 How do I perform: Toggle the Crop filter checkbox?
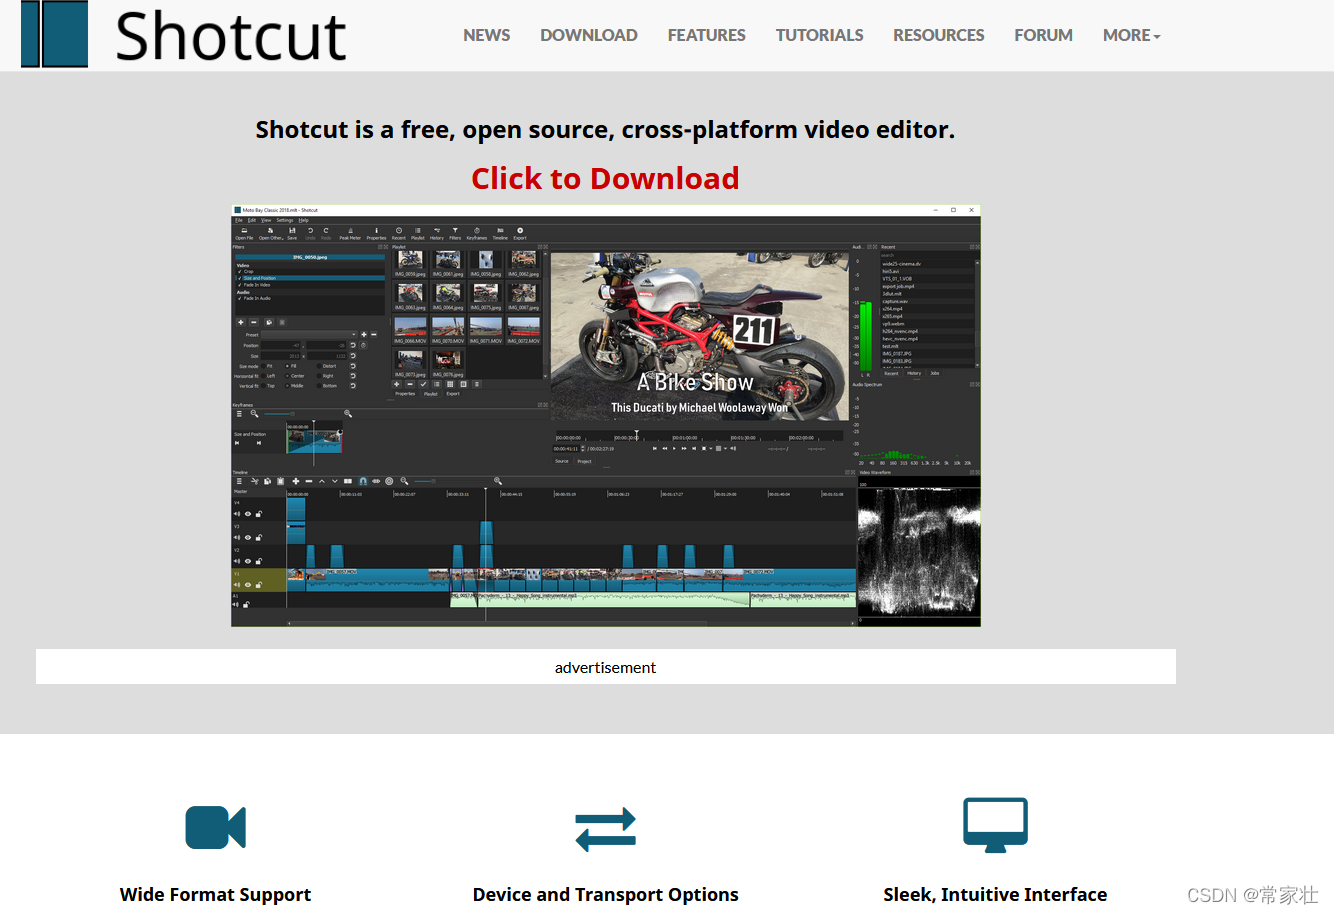(239, 272)
